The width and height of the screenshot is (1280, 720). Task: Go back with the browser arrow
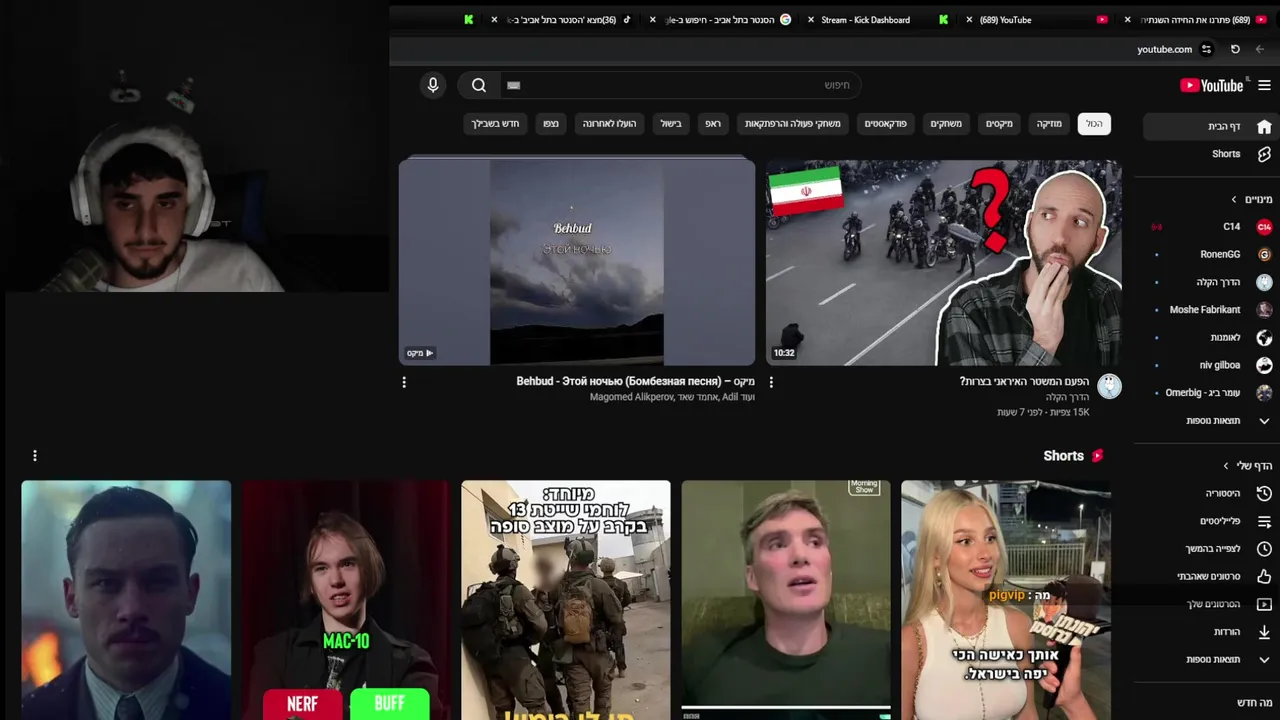pyautogui.click(x=1260, y=49)
